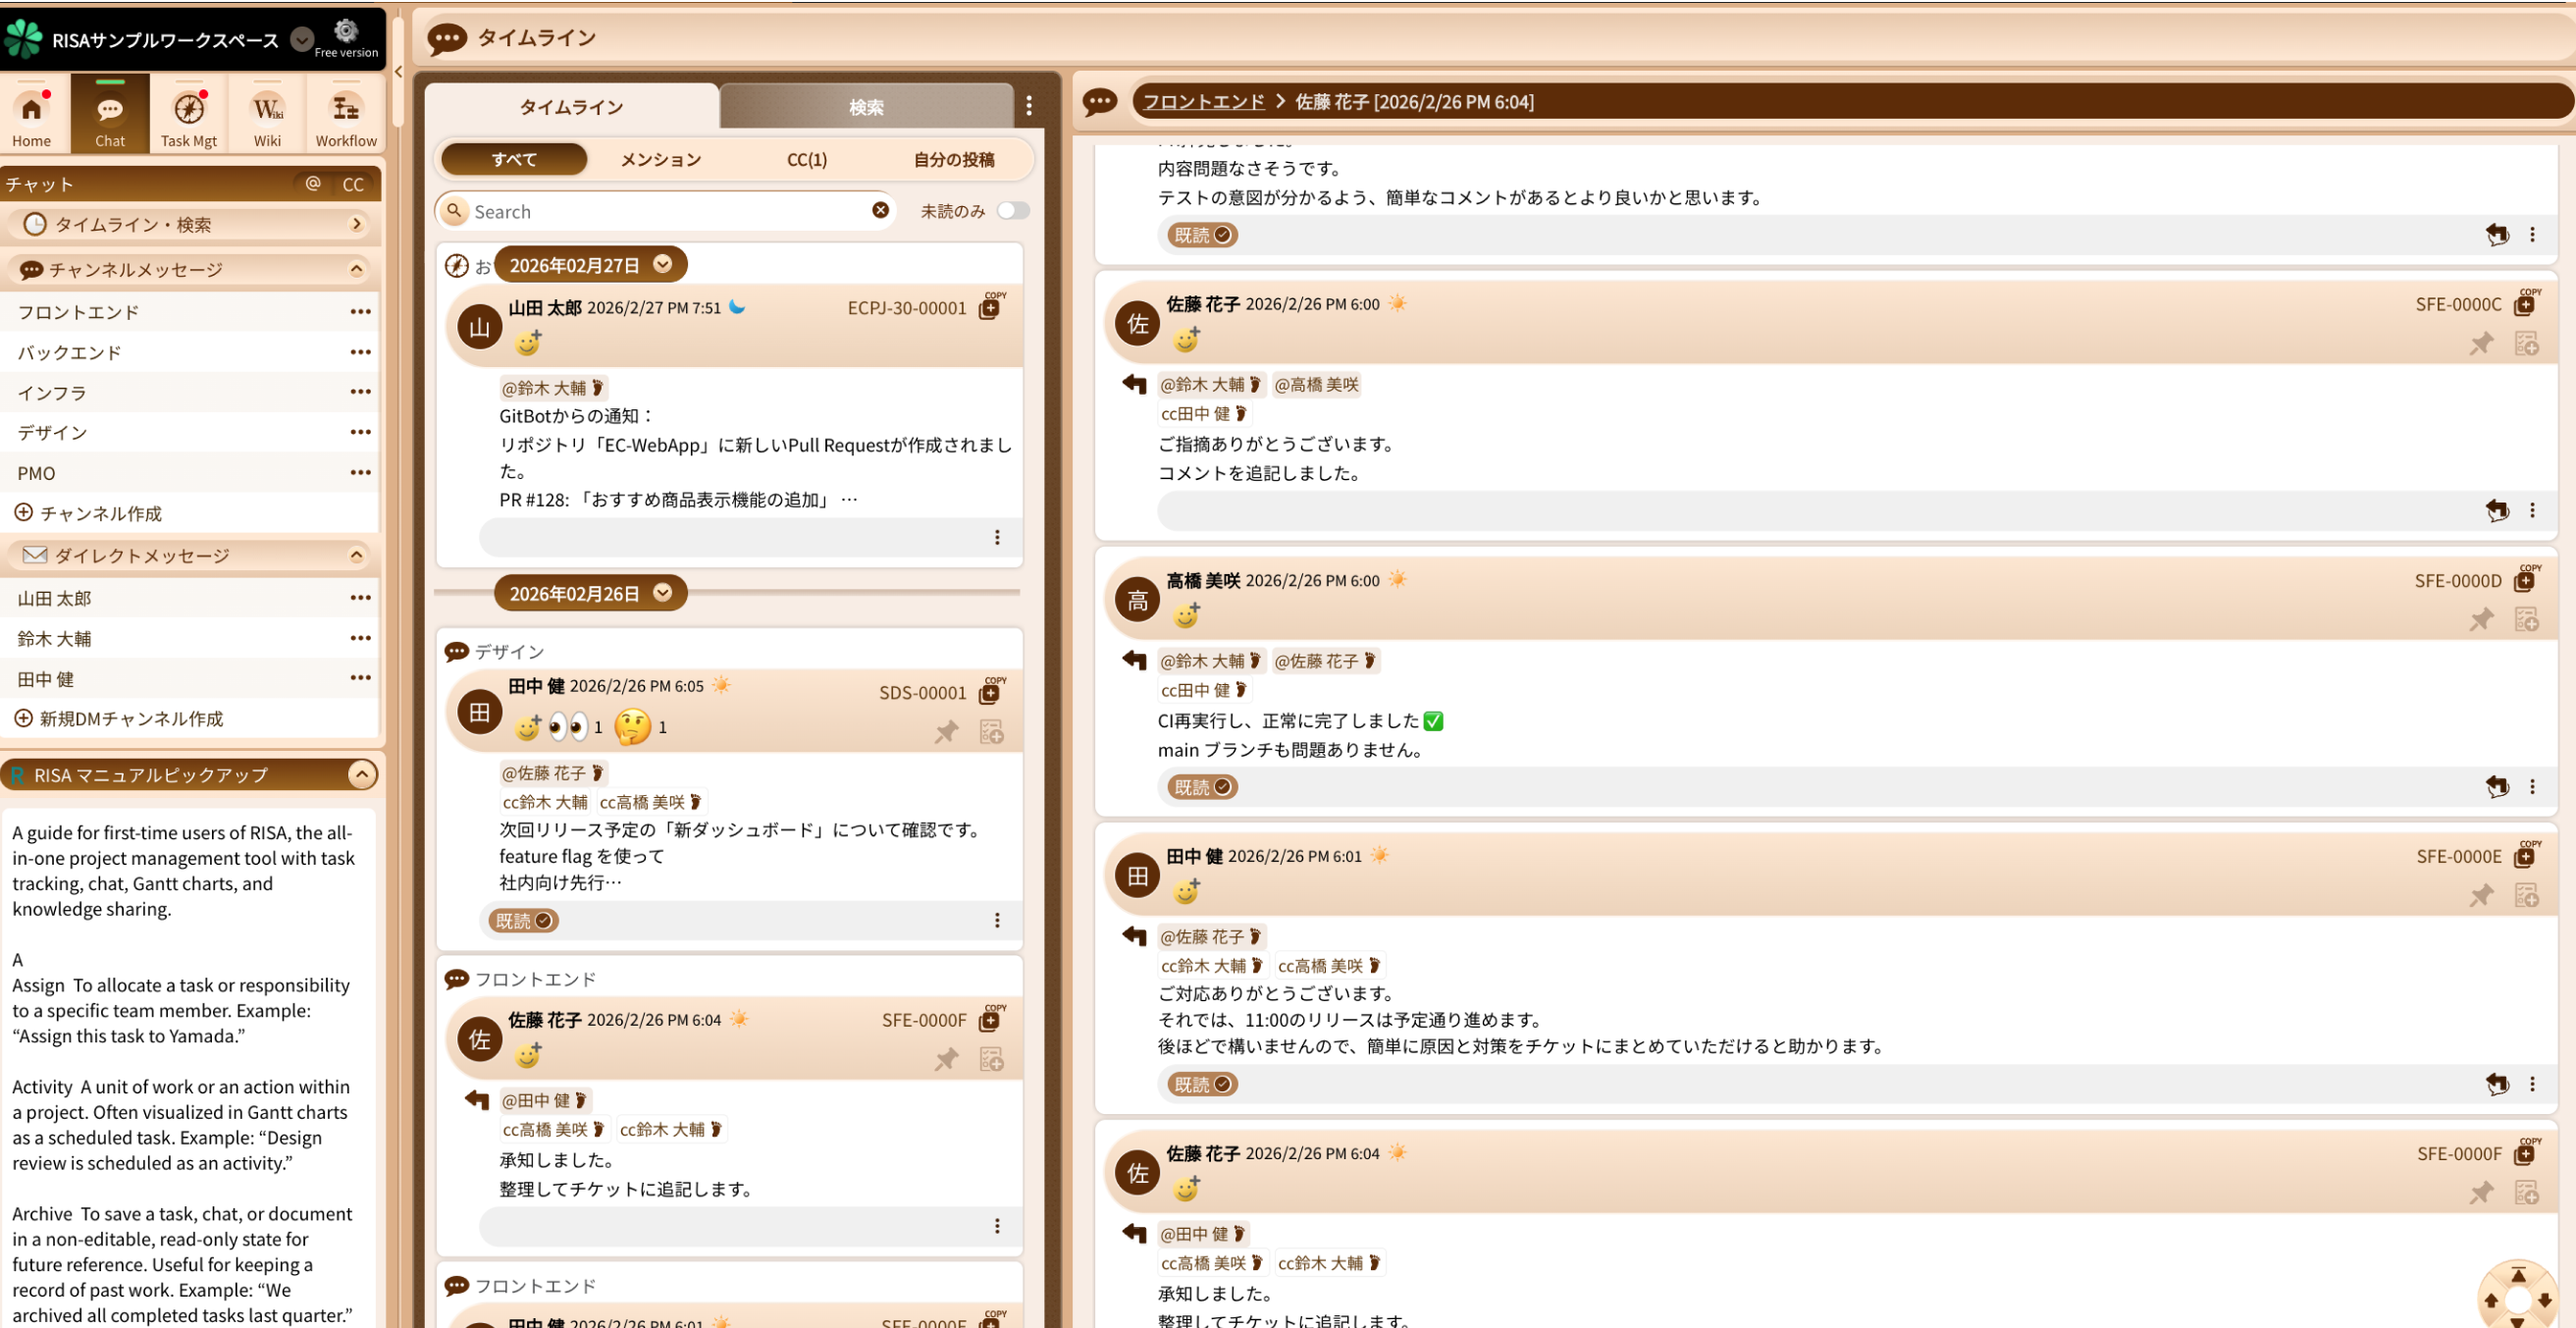Click the workspace settings gear icon
The image size is (2576, 1328).
click(x=346, y=30)
